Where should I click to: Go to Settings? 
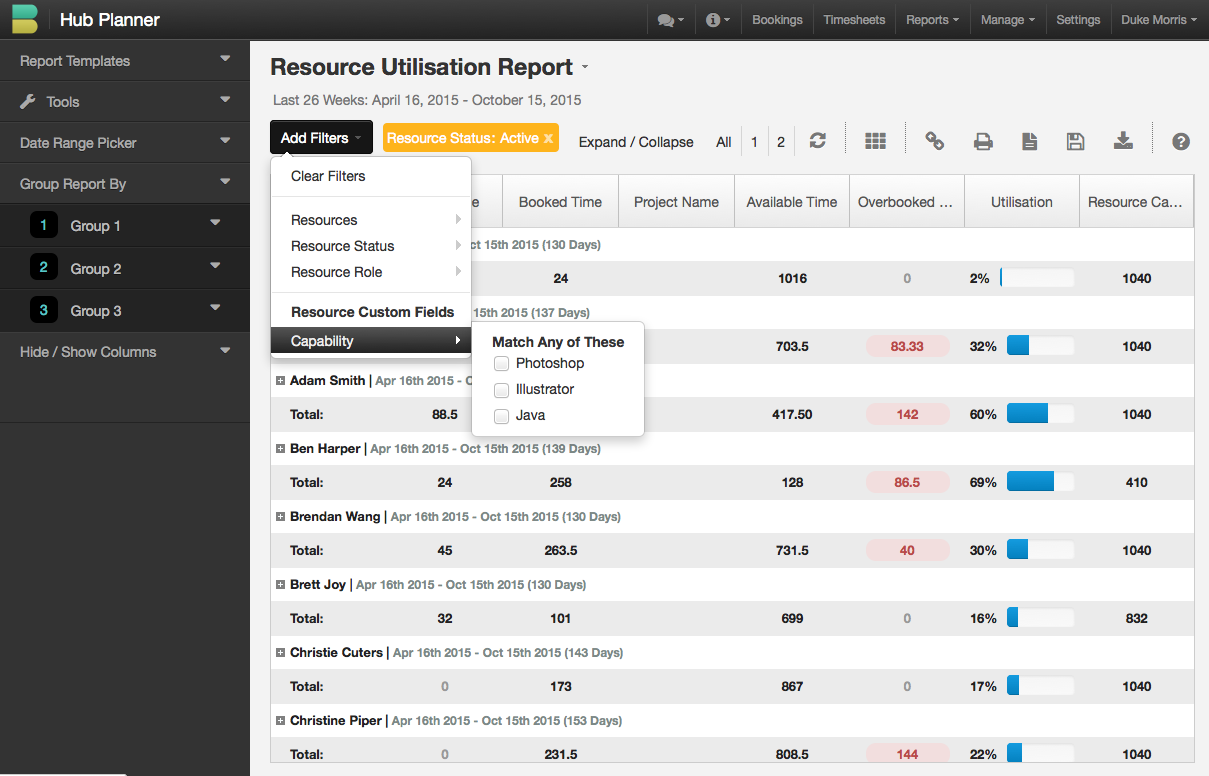click(x=1078, y=20)
